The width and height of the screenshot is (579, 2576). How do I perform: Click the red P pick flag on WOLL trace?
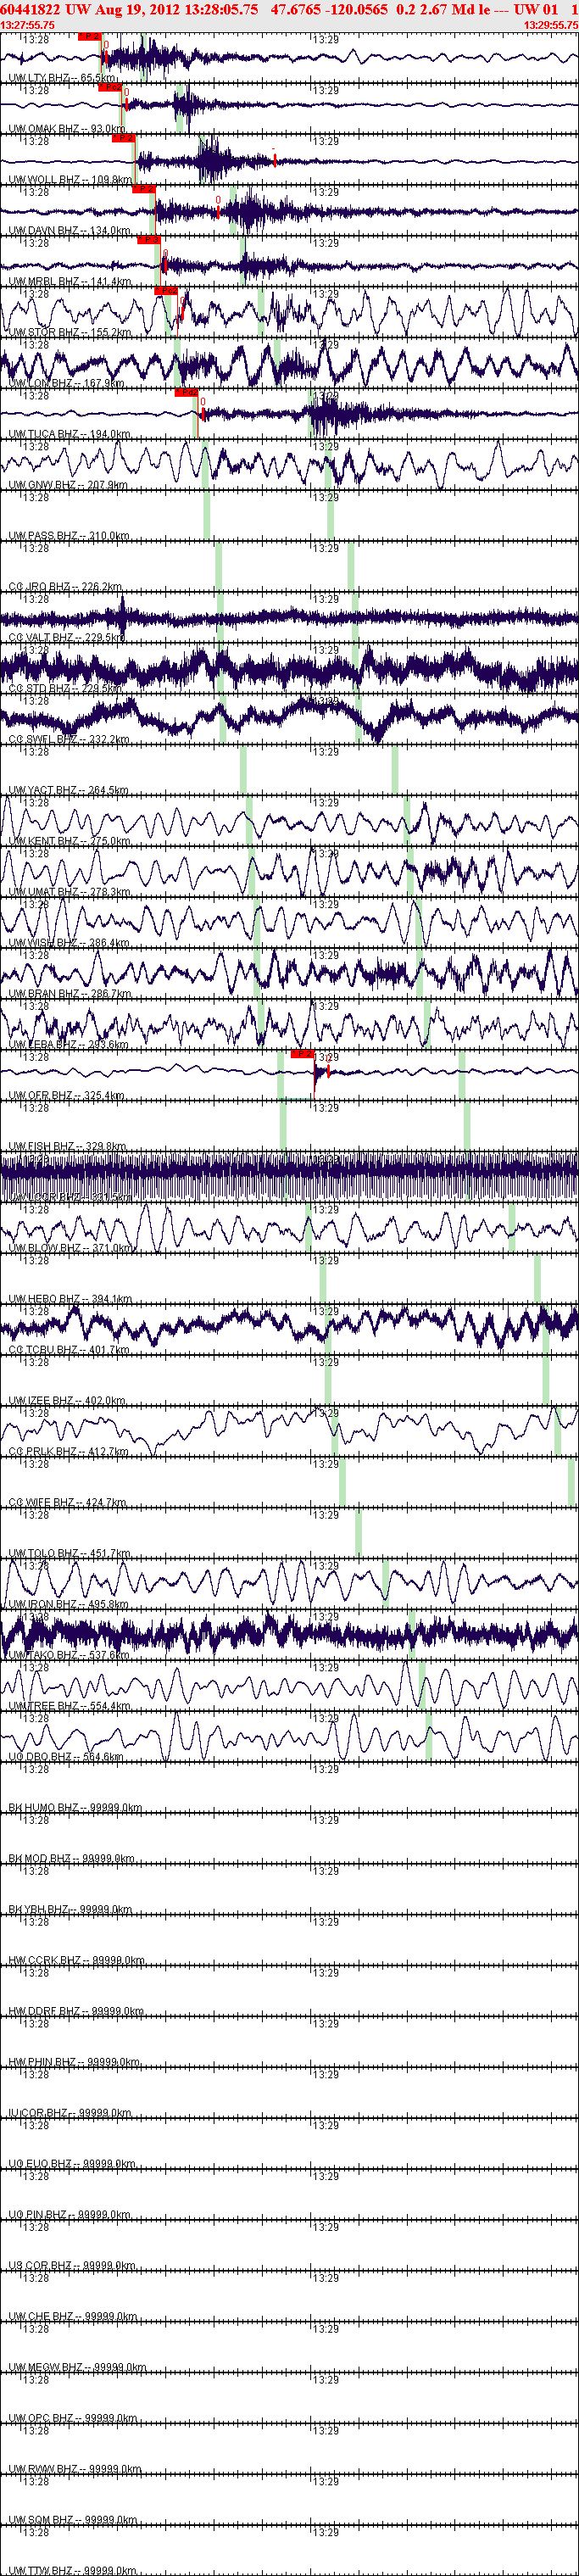pyautogui.click(x=123, y=138)
